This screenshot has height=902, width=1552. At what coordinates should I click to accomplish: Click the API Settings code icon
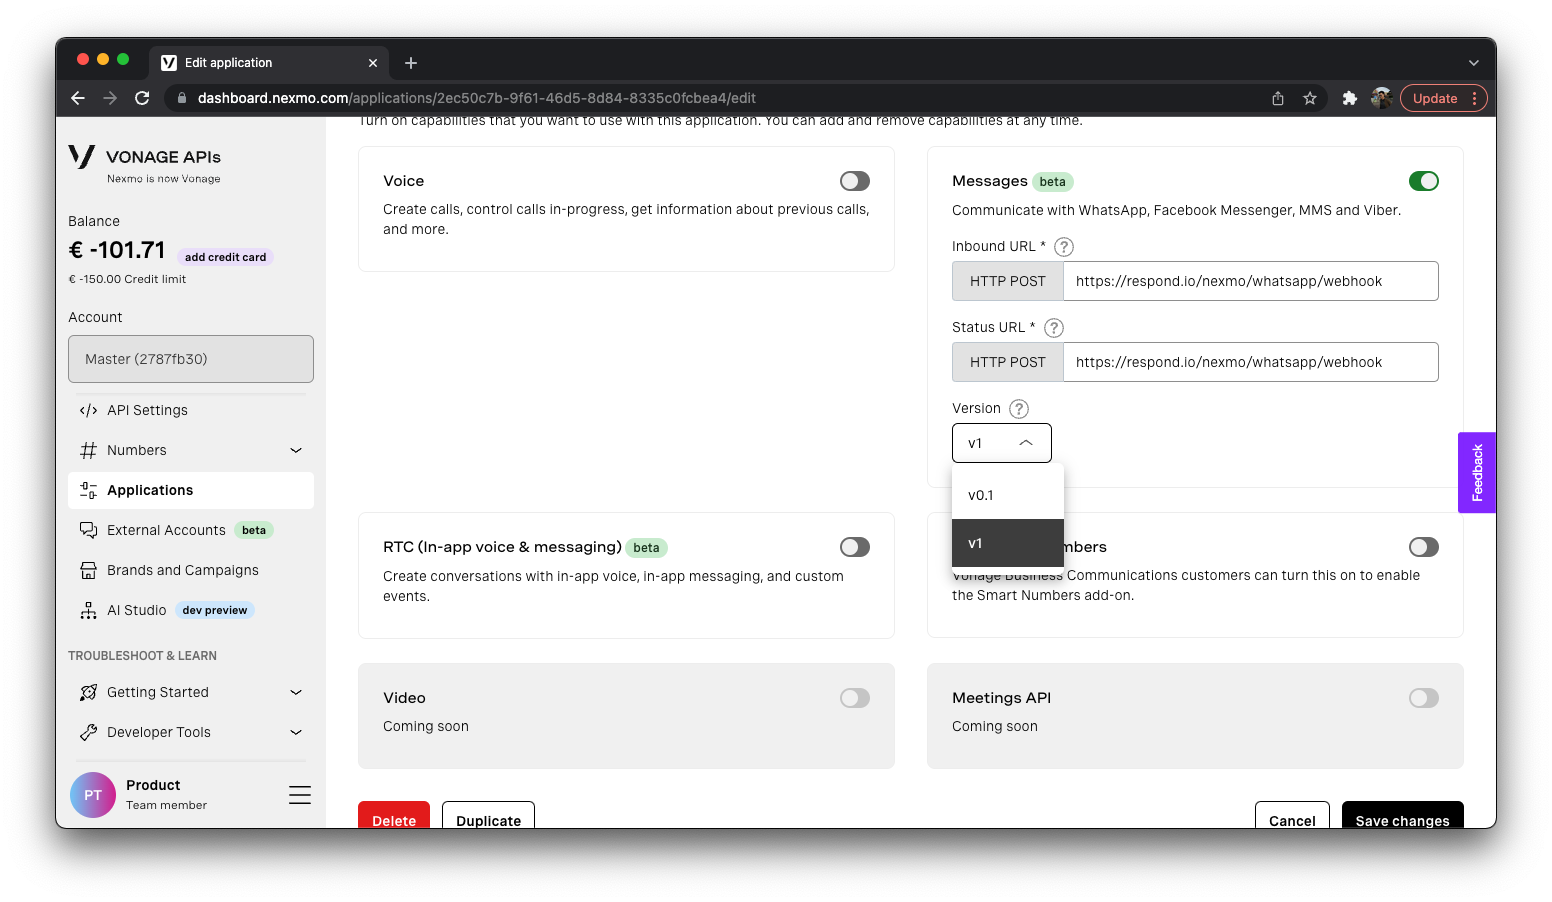[89, 410]
